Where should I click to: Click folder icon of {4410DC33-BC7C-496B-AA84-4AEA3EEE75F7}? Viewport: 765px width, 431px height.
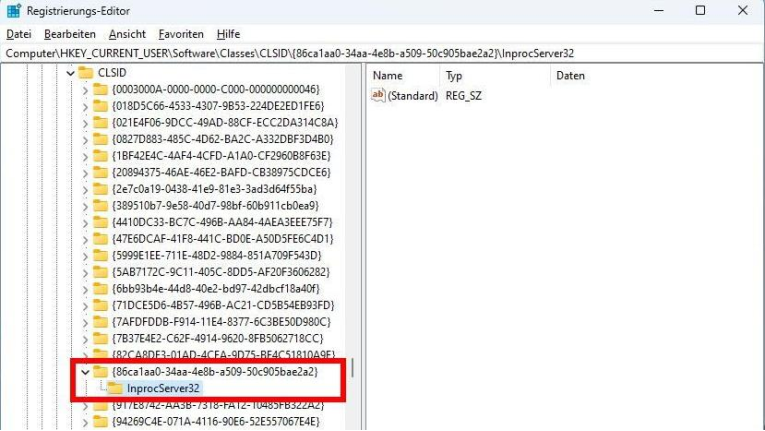click(100, 222)
